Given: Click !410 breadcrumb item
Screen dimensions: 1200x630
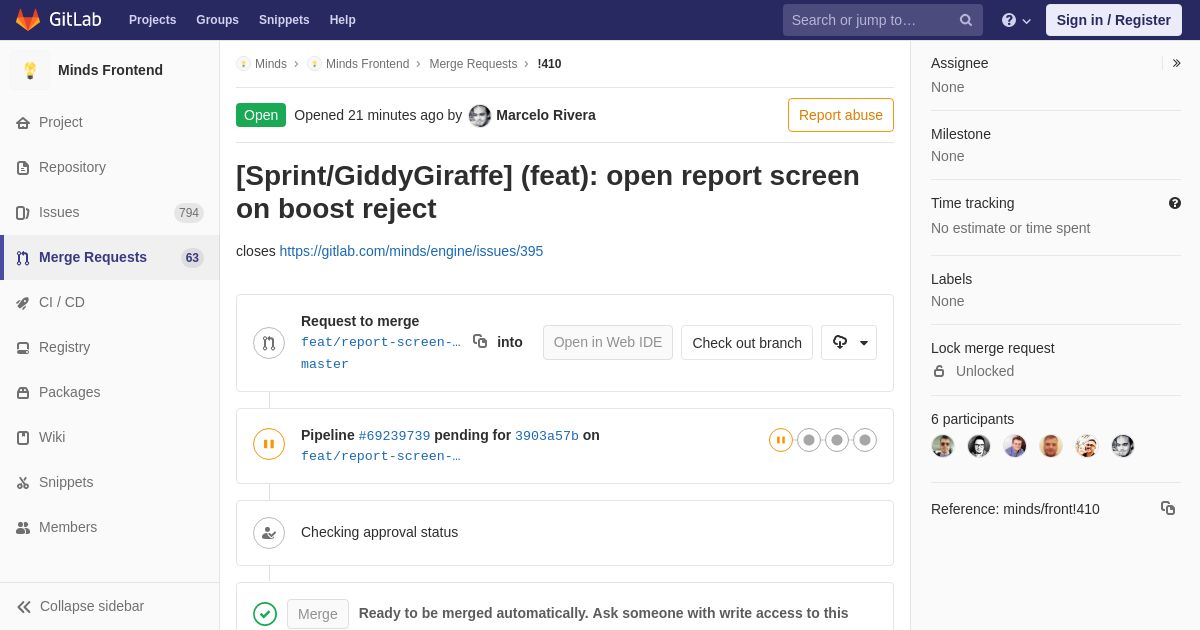Looking at the screenshot, I should click(x=549, y=64).
